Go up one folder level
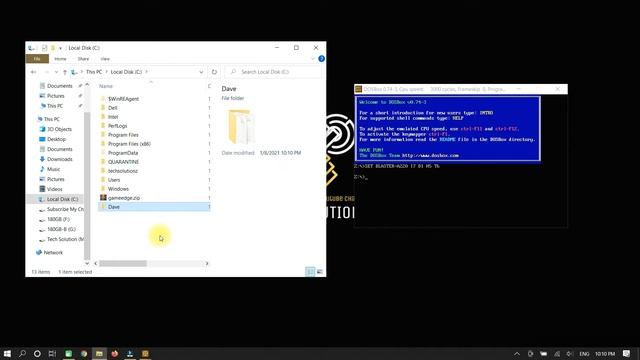Screen dimensions: 640x360 pos(64,72)
